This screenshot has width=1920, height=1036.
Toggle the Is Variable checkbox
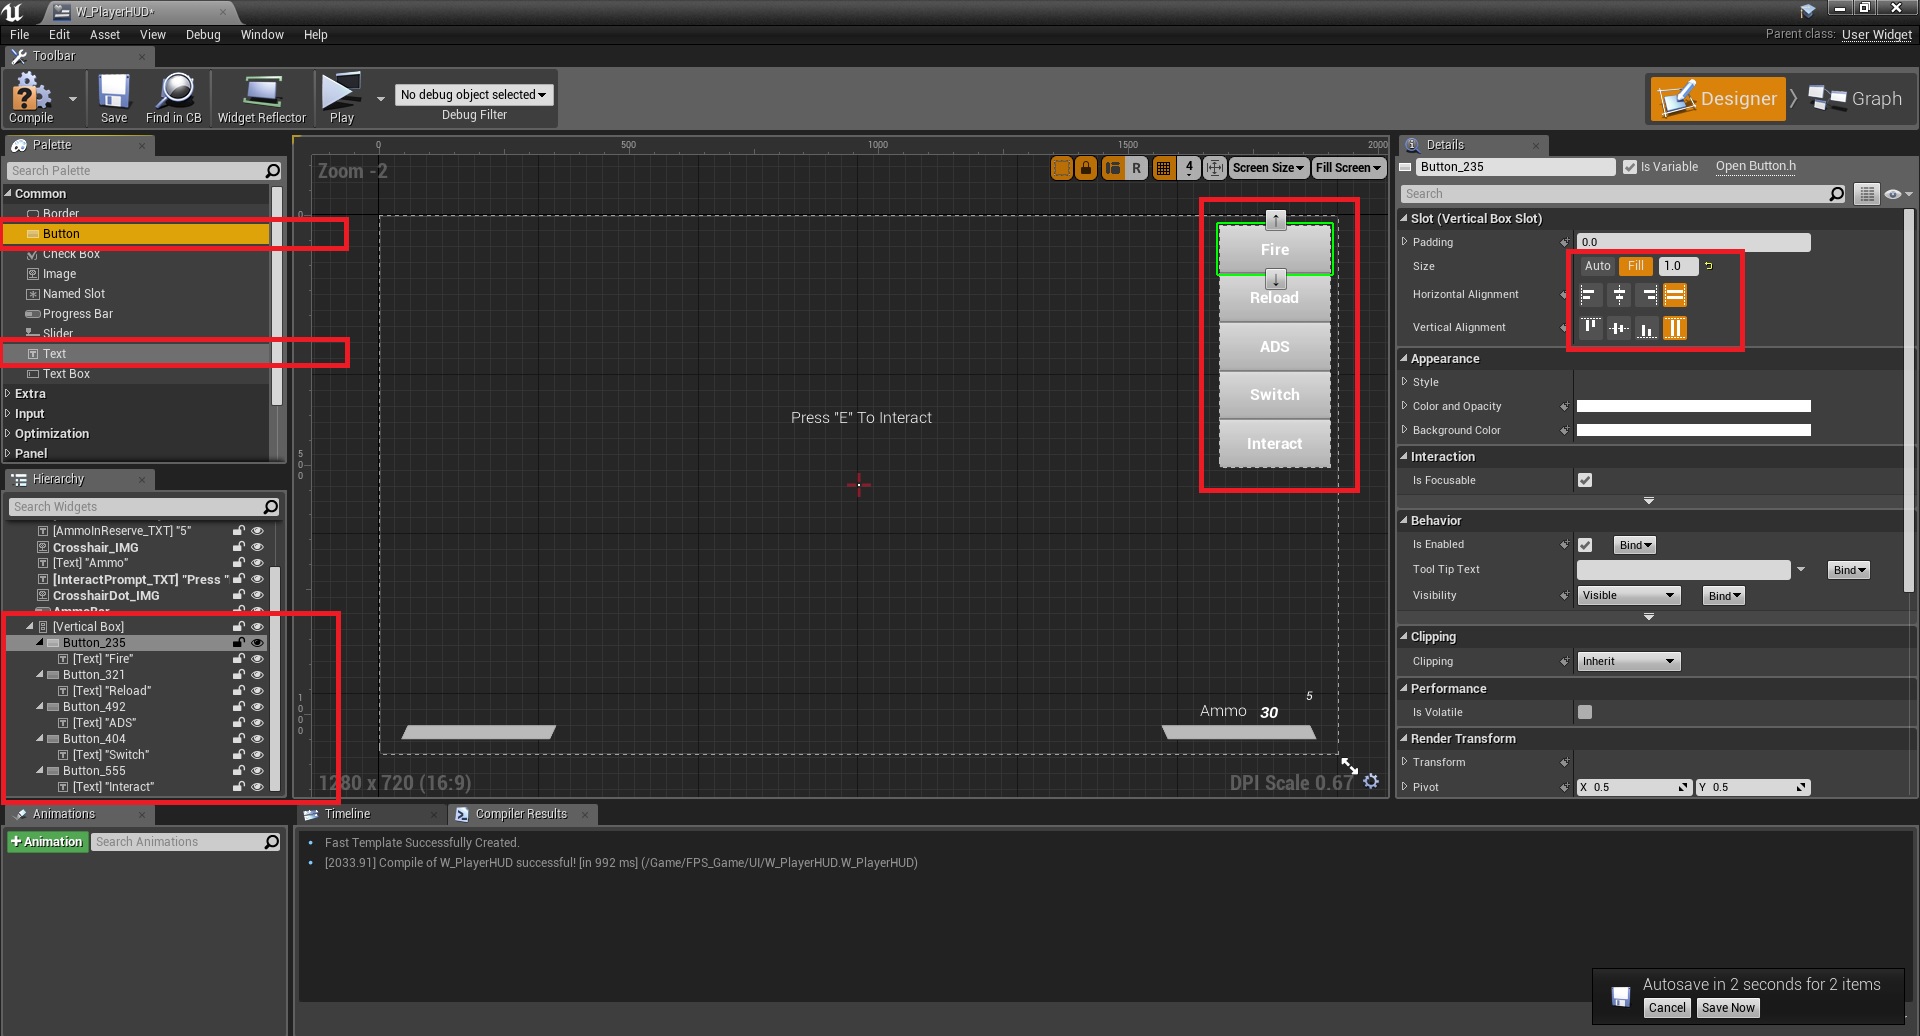pos(1630,167)
